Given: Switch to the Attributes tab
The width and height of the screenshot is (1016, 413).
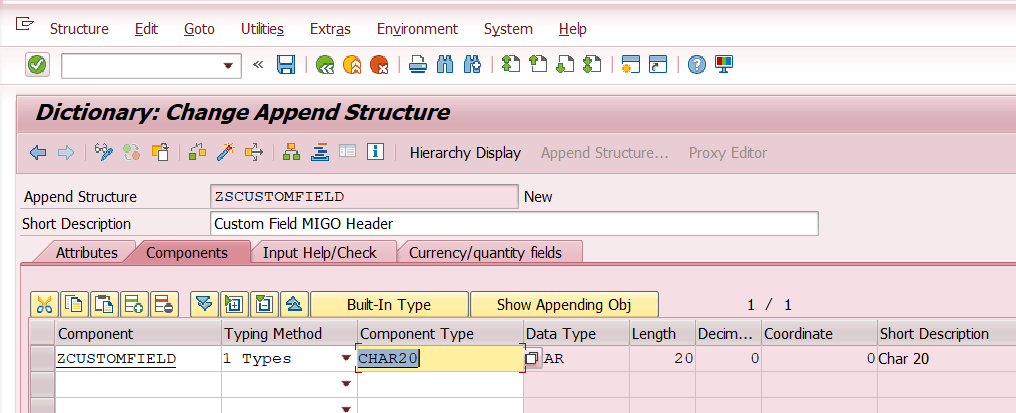Looking at the screenshot, I should click(x=86, y=252).
